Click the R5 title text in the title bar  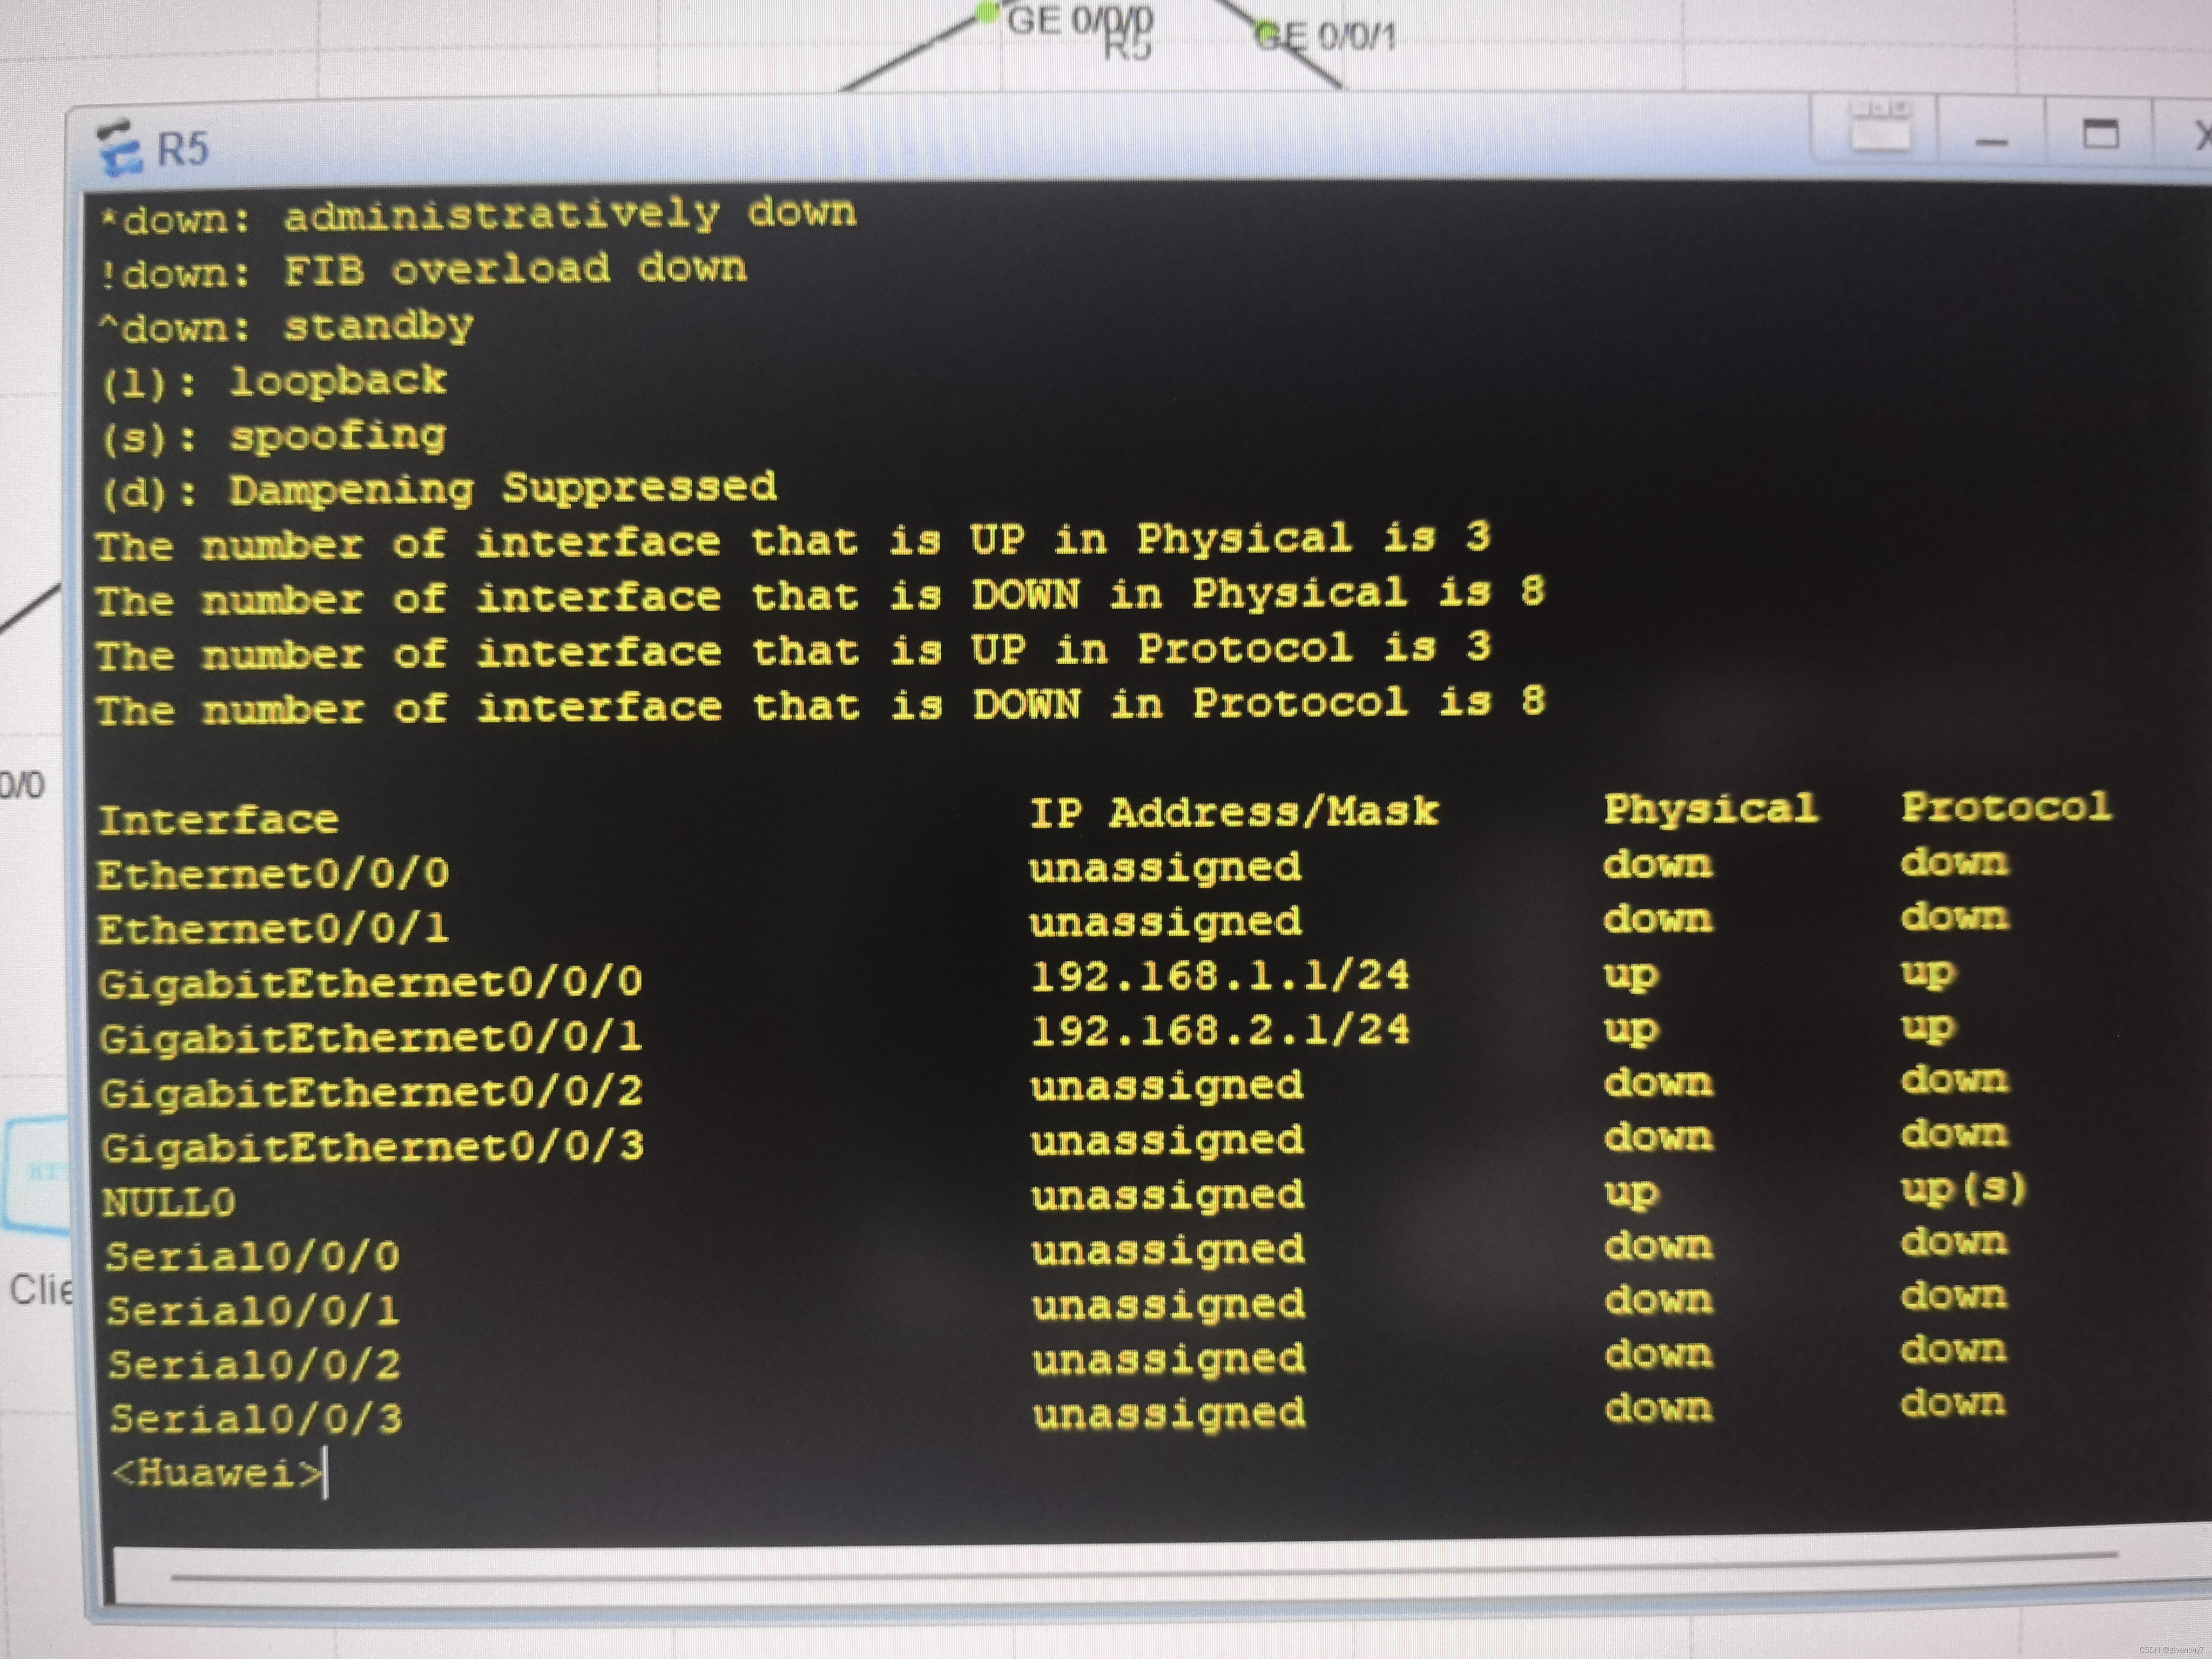[x=183, y=150]
